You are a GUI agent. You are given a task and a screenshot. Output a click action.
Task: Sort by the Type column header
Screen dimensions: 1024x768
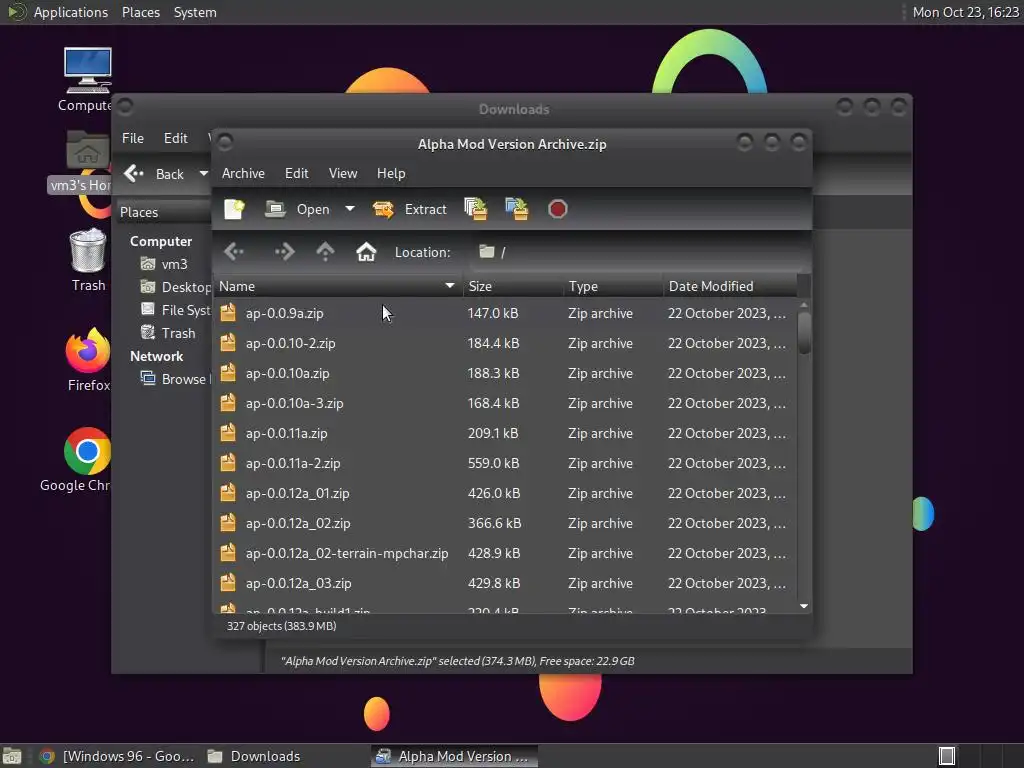coord(613,286)
